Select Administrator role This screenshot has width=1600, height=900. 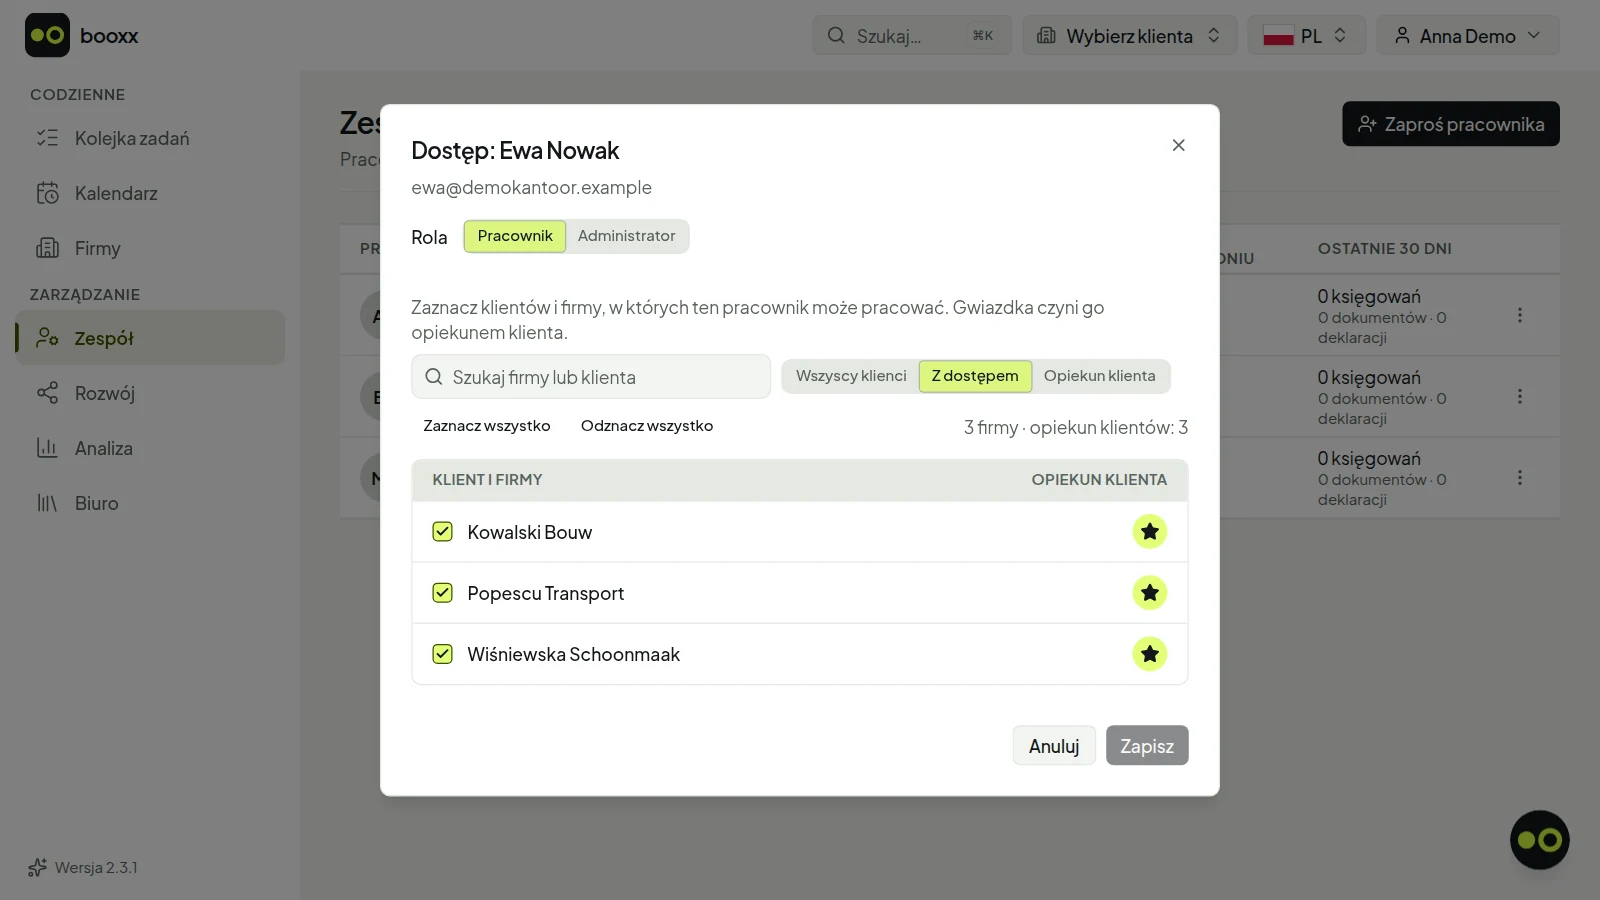pyautogui.click(x=626, y=236)
